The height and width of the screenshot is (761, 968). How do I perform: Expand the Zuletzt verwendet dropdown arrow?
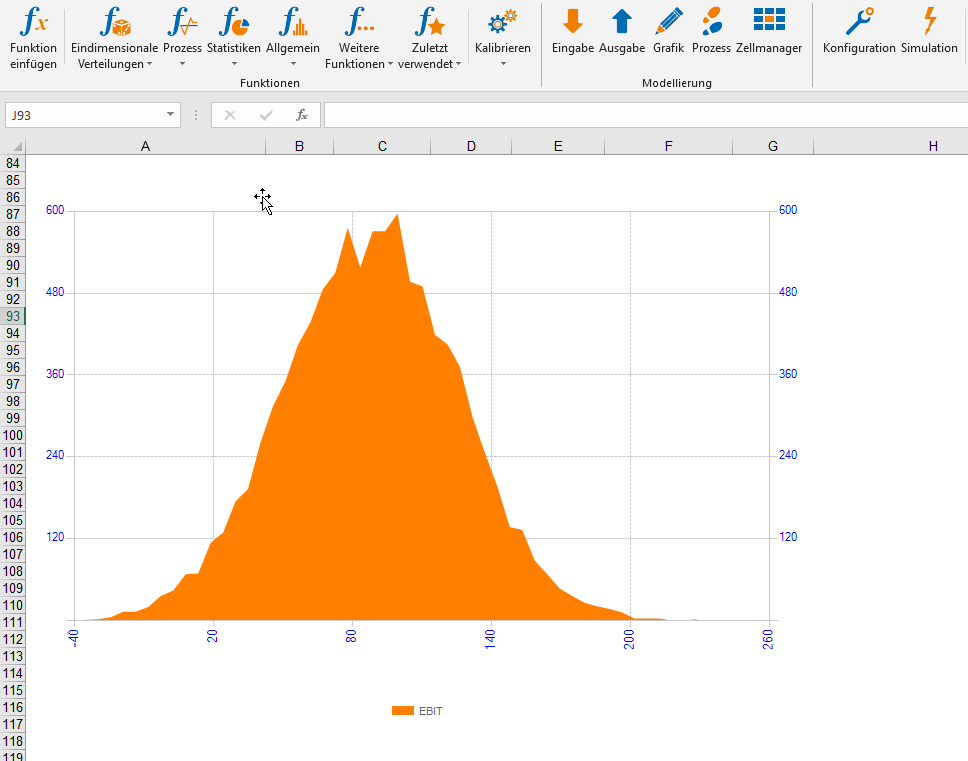(x=459, y=64)
